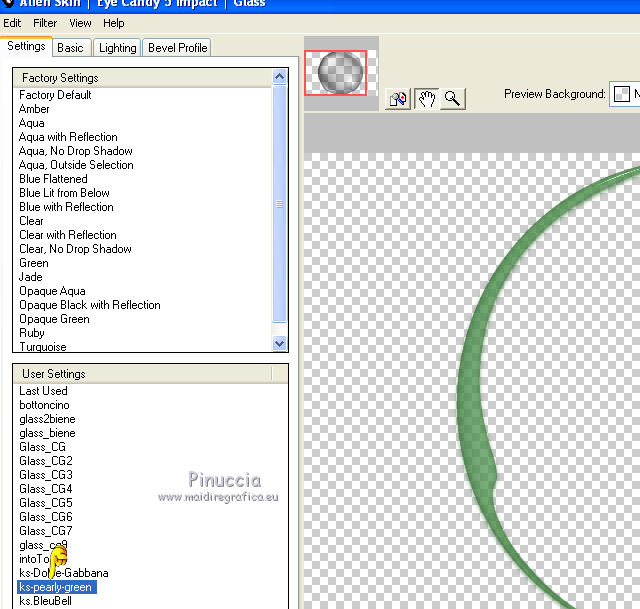Viewport: 640px width, 609px height.
Task: Open the Preview Background dropdown
Action: (x=624, y=94)
